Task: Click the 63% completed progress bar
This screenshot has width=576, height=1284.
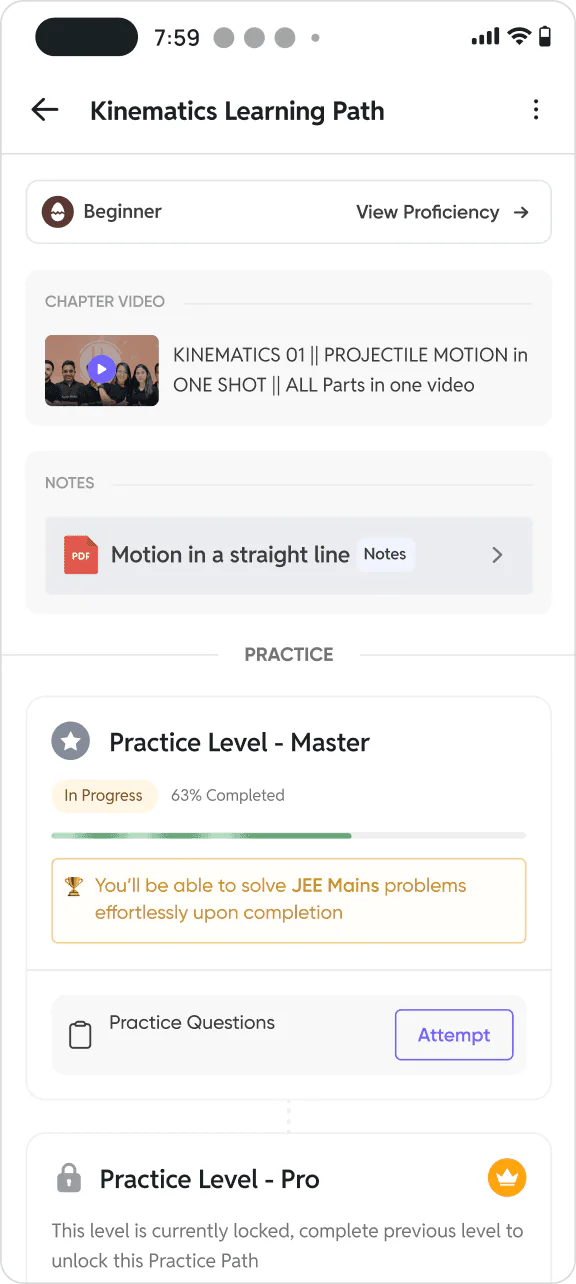Action: click(x=288, y=835)
